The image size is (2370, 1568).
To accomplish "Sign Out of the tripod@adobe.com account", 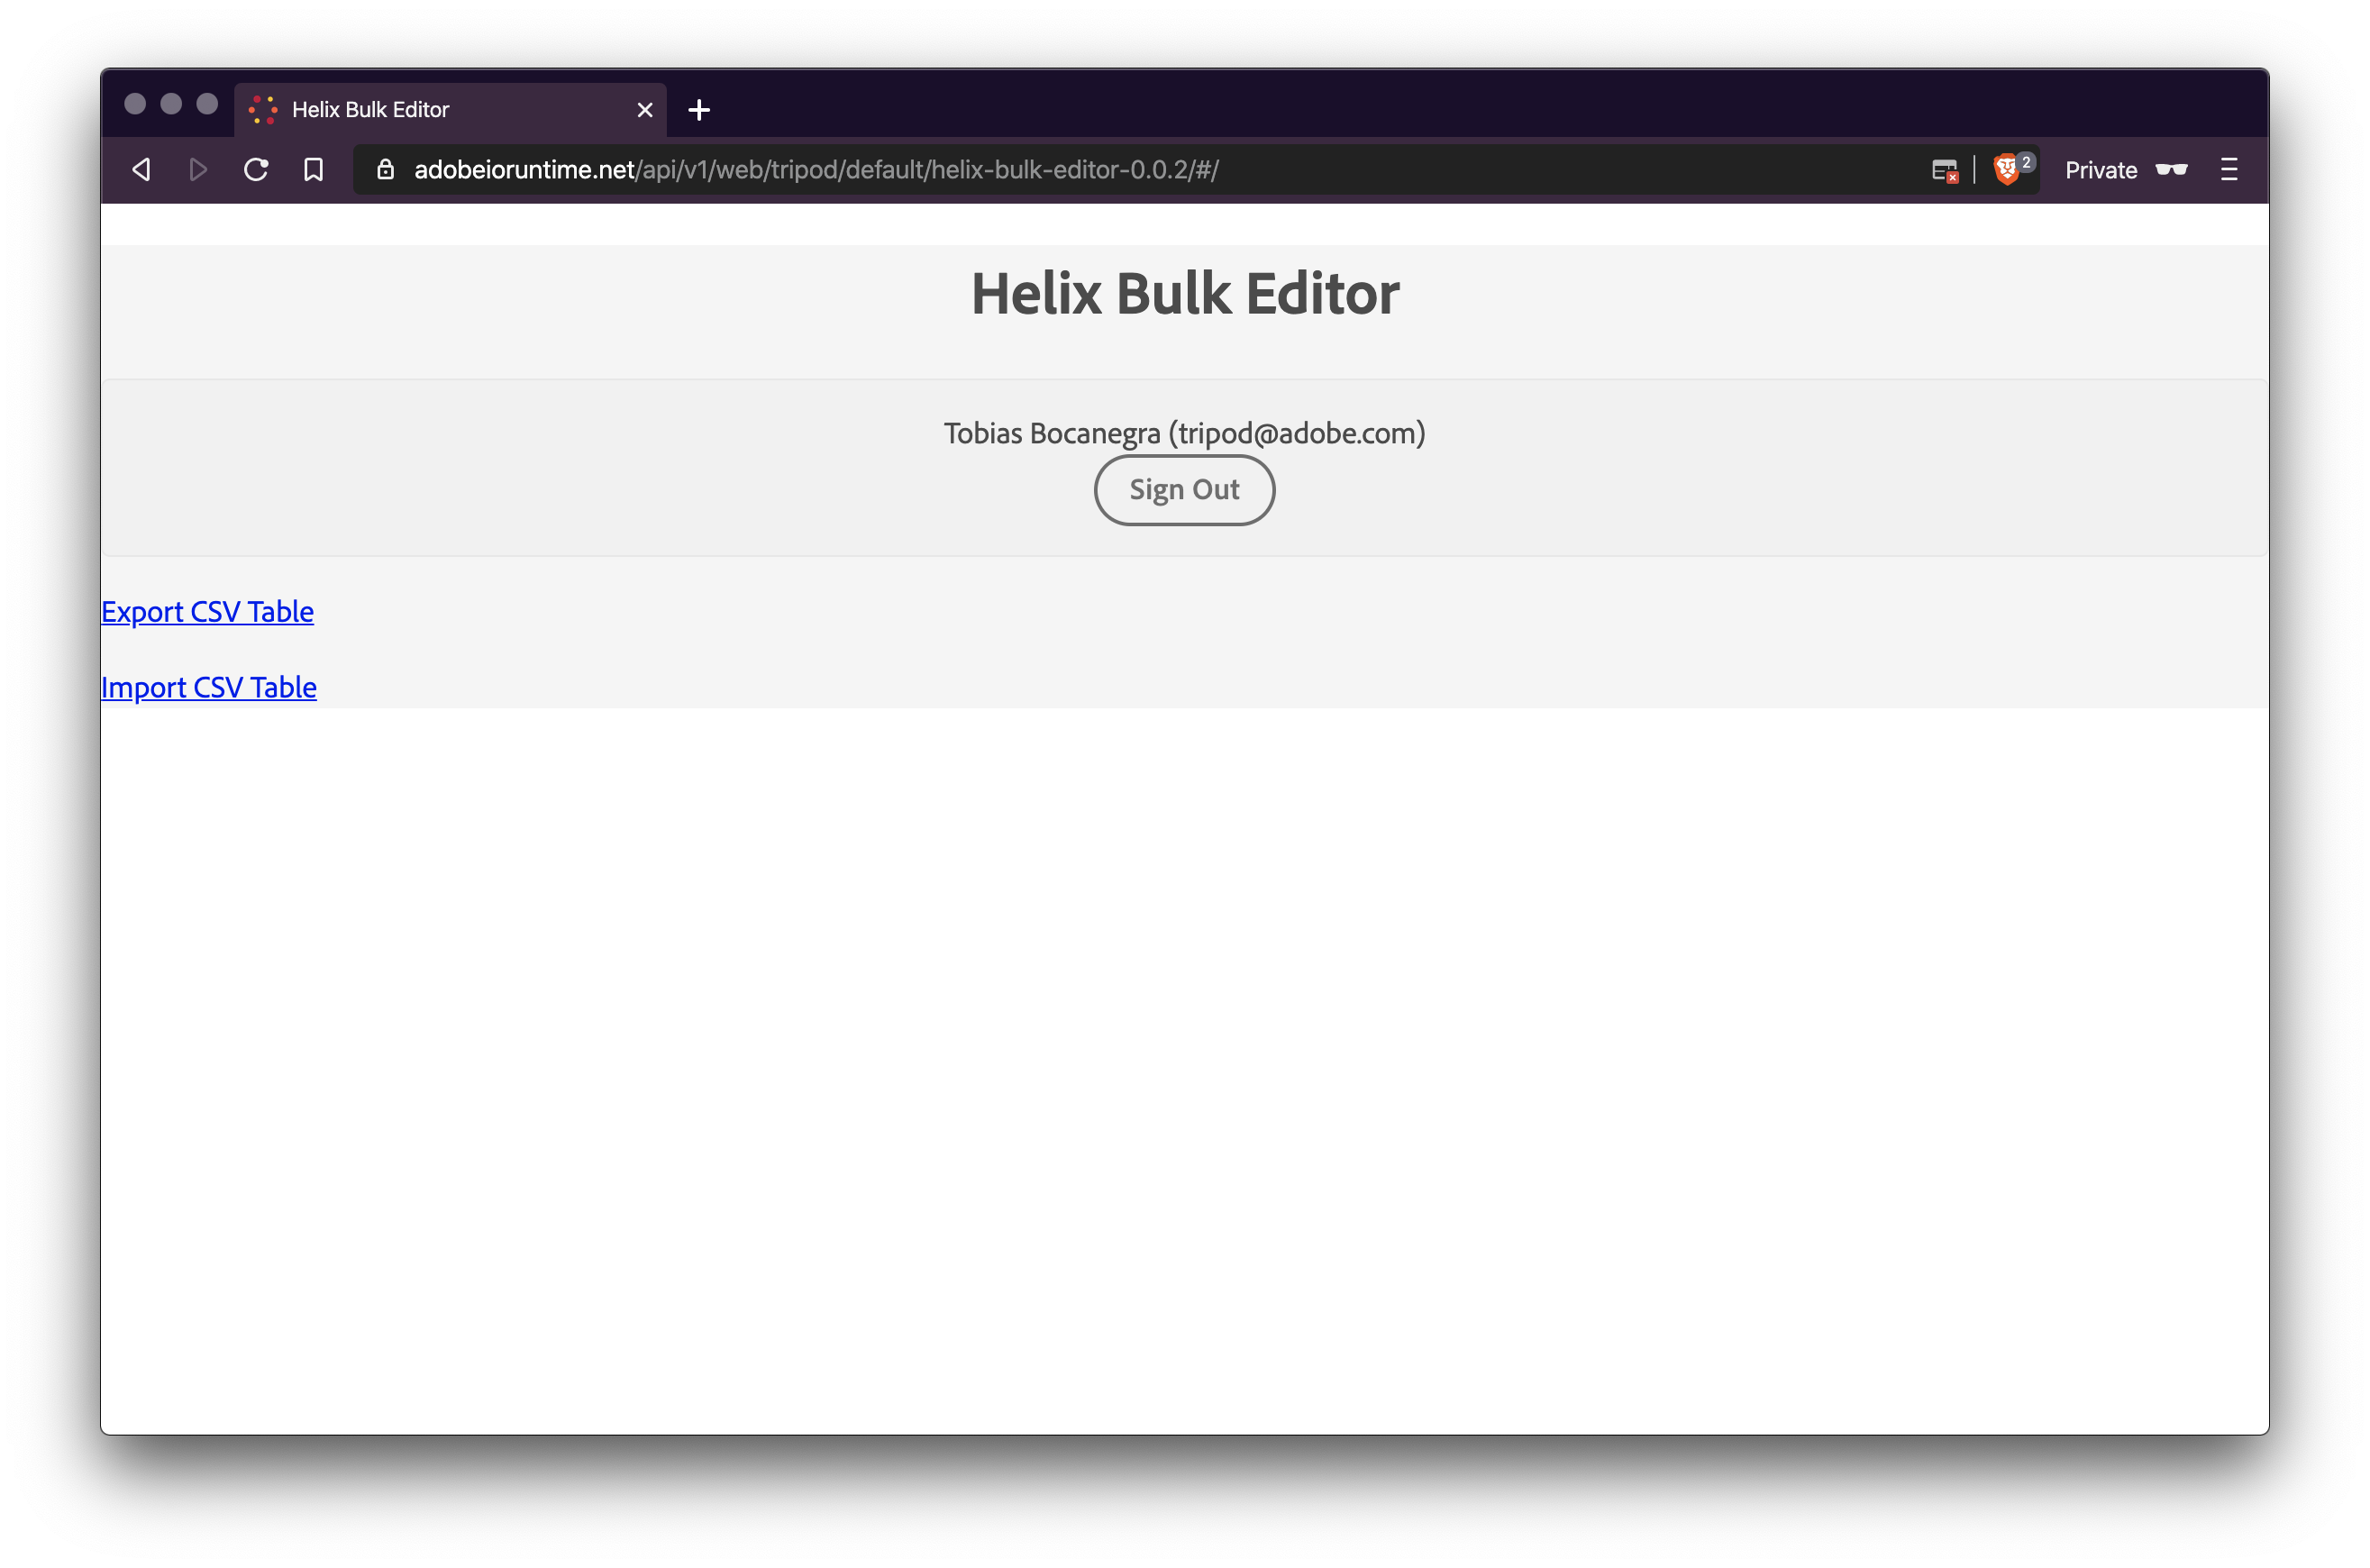I will pyautogui.click(x=1184, y=490).
